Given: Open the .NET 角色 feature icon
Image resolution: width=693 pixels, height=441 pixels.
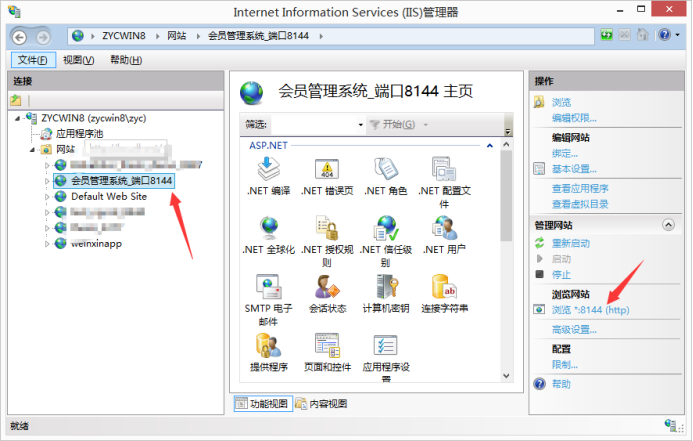Looking at the screenshot, I should (x=385, y=169).
